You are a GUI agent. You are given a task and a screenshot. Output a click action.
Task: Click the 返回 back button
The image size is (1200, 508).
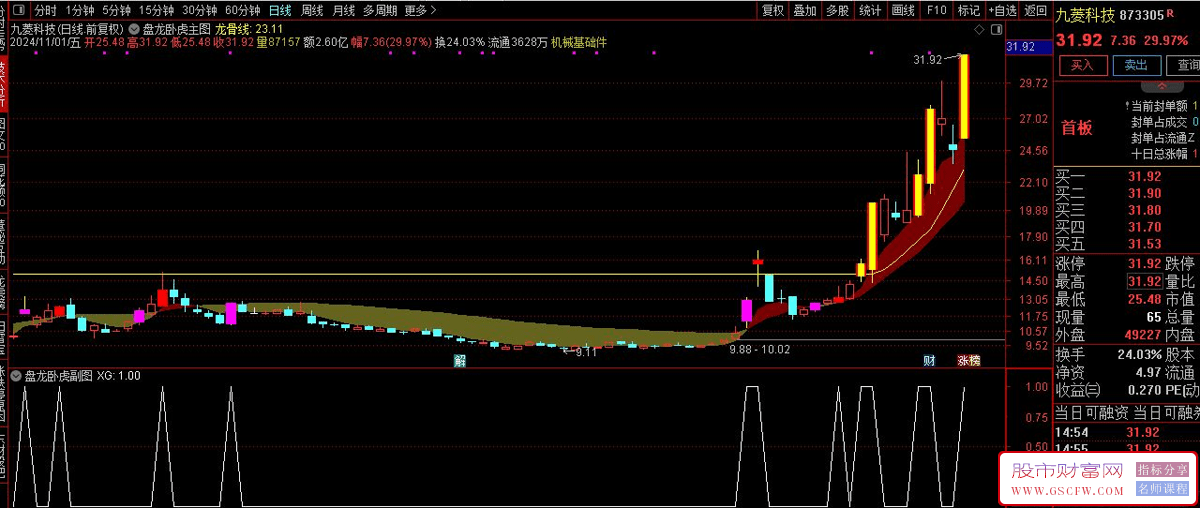[x=1036, y=10]
